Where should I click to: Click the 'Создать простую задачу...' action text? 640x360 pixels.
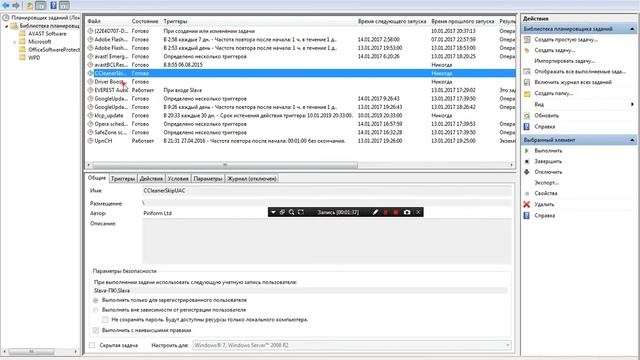(x=566, y=40)
